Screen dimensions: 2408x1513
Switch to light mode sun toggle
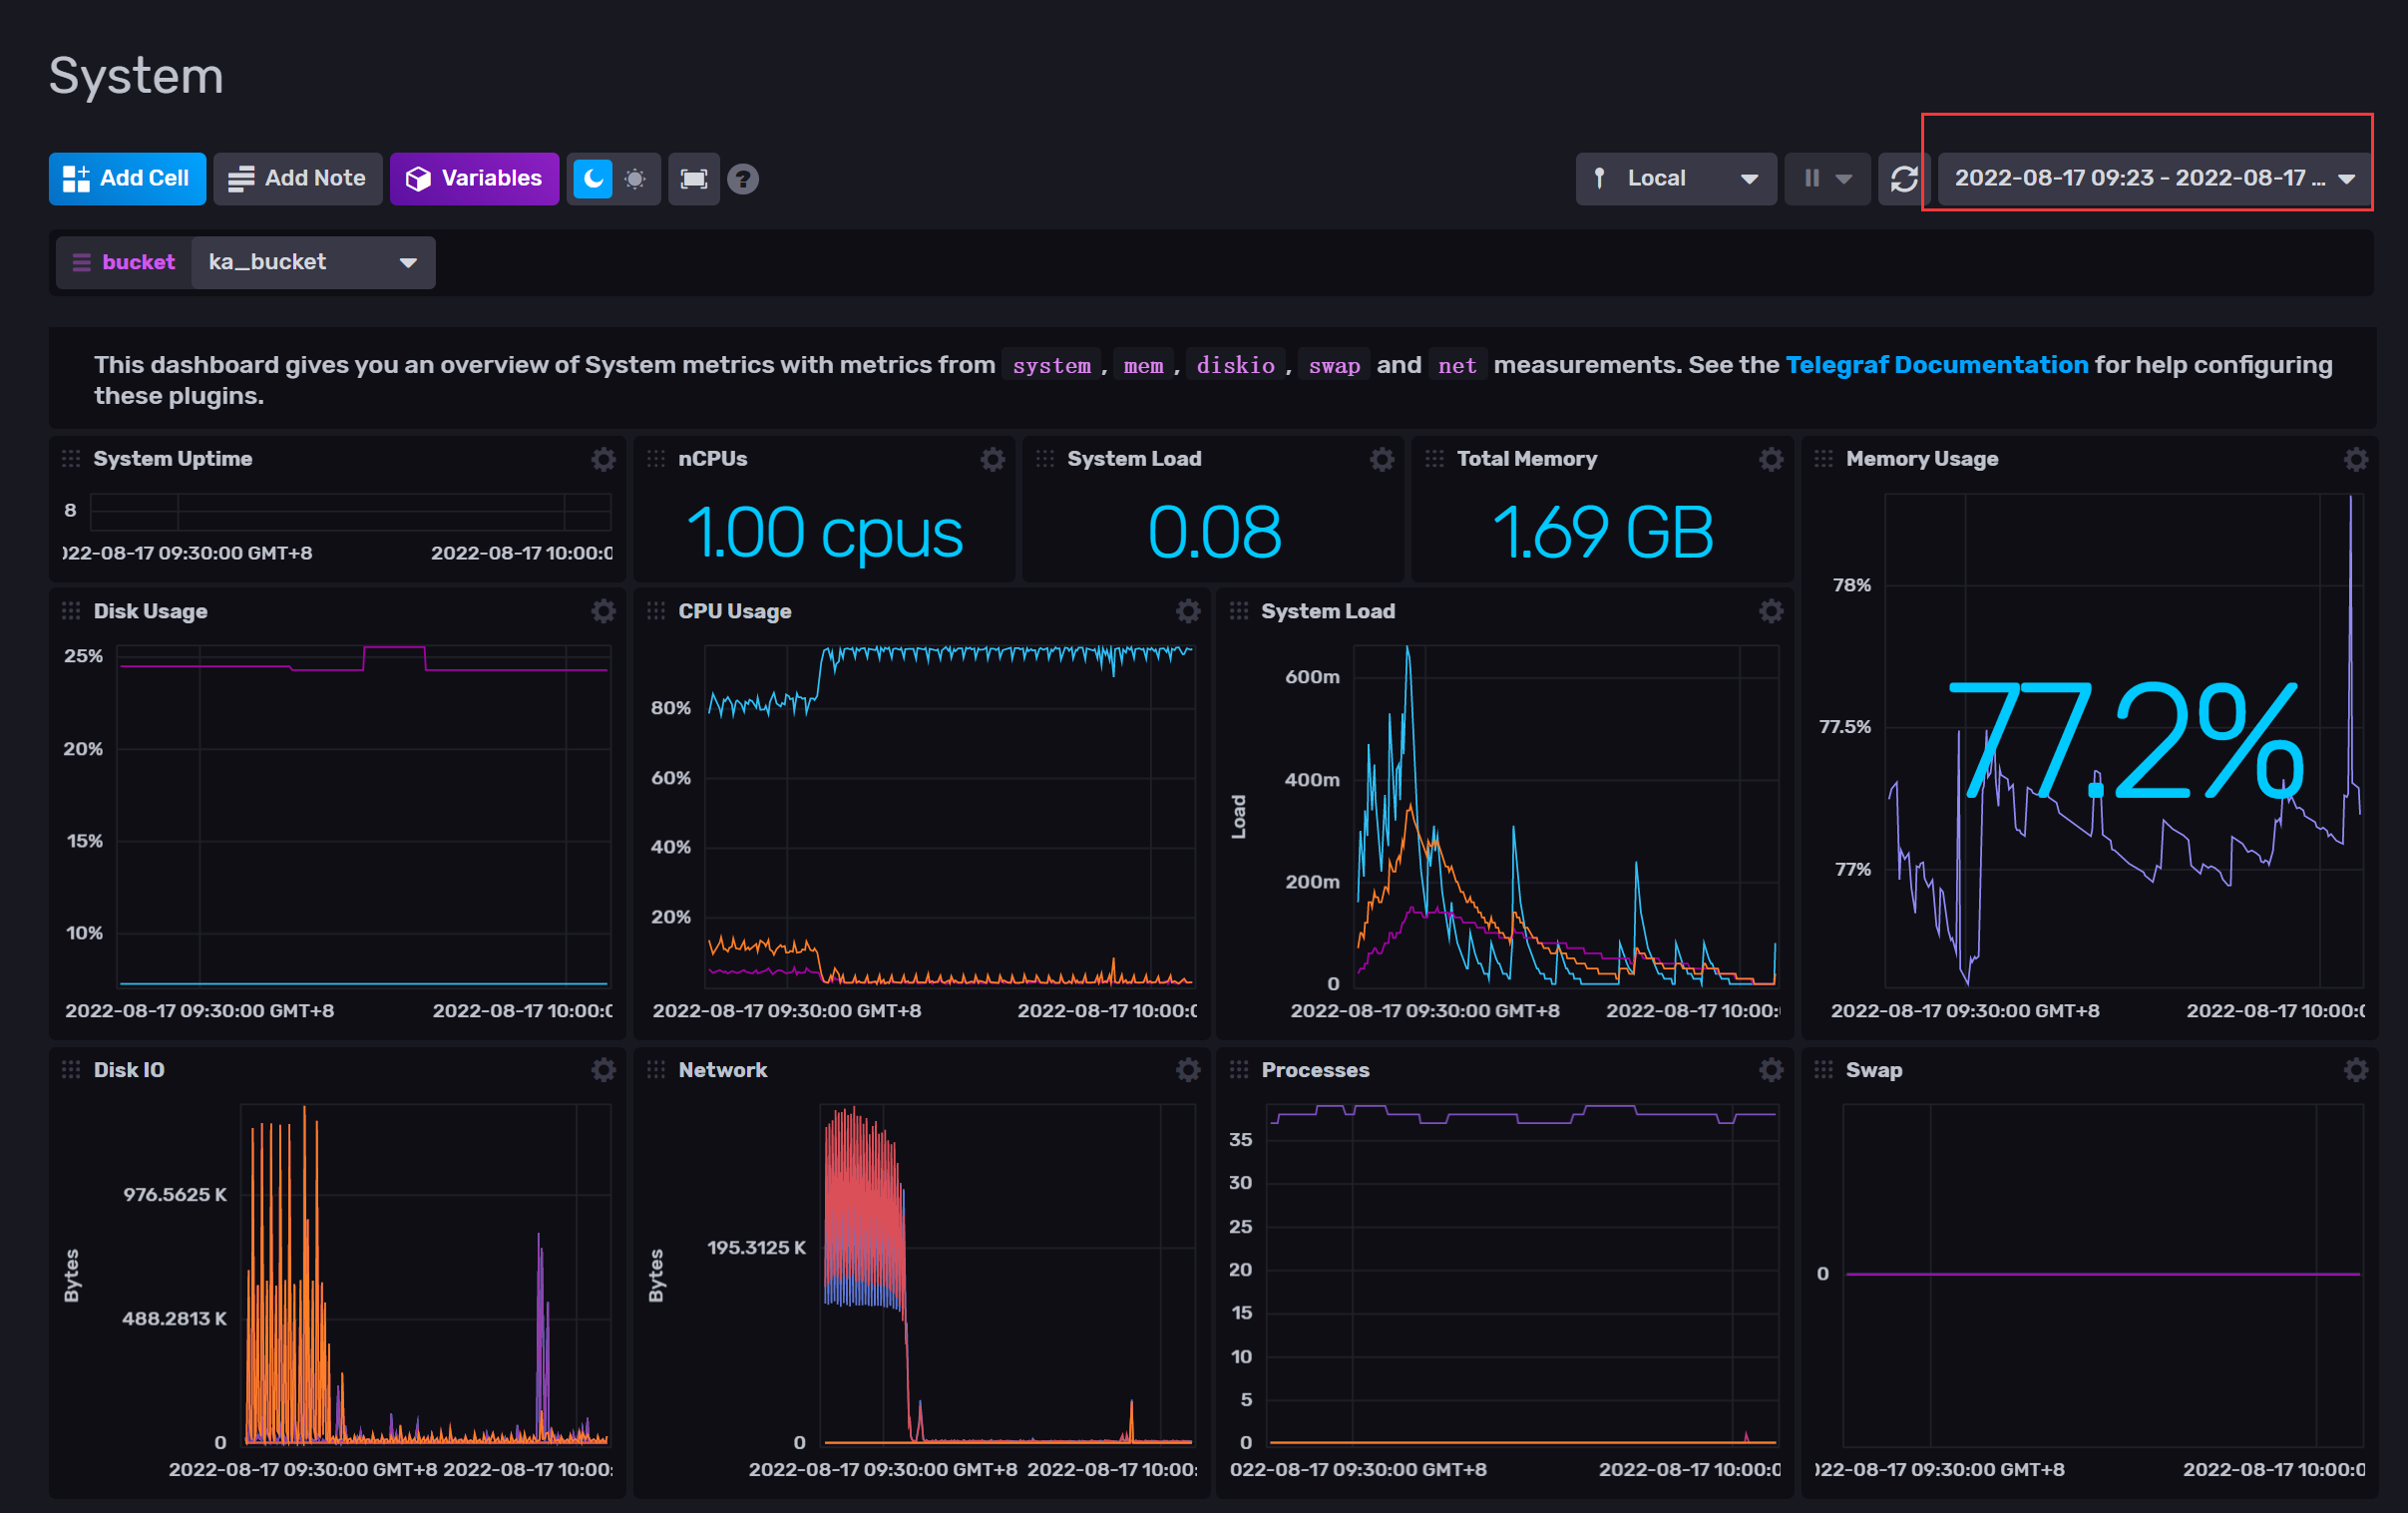pyautogui.click(x=635, y=179)
